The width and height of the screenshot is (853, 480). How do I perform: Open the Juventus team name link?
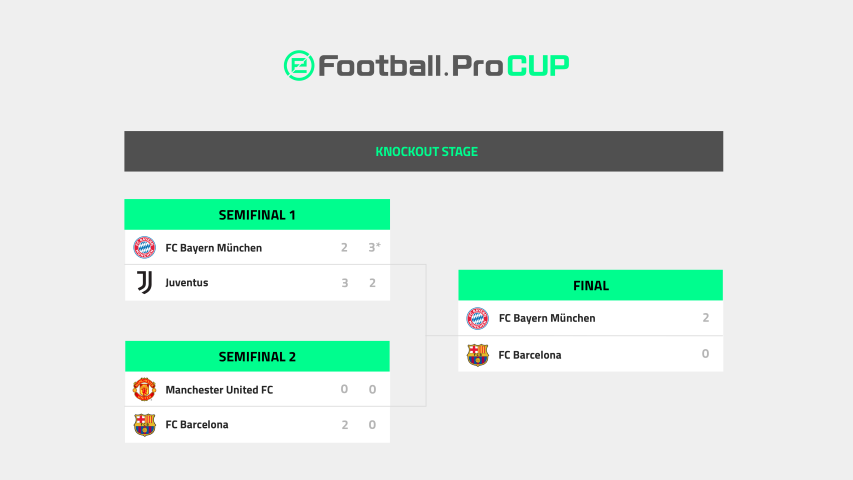[x=187, y=283]
